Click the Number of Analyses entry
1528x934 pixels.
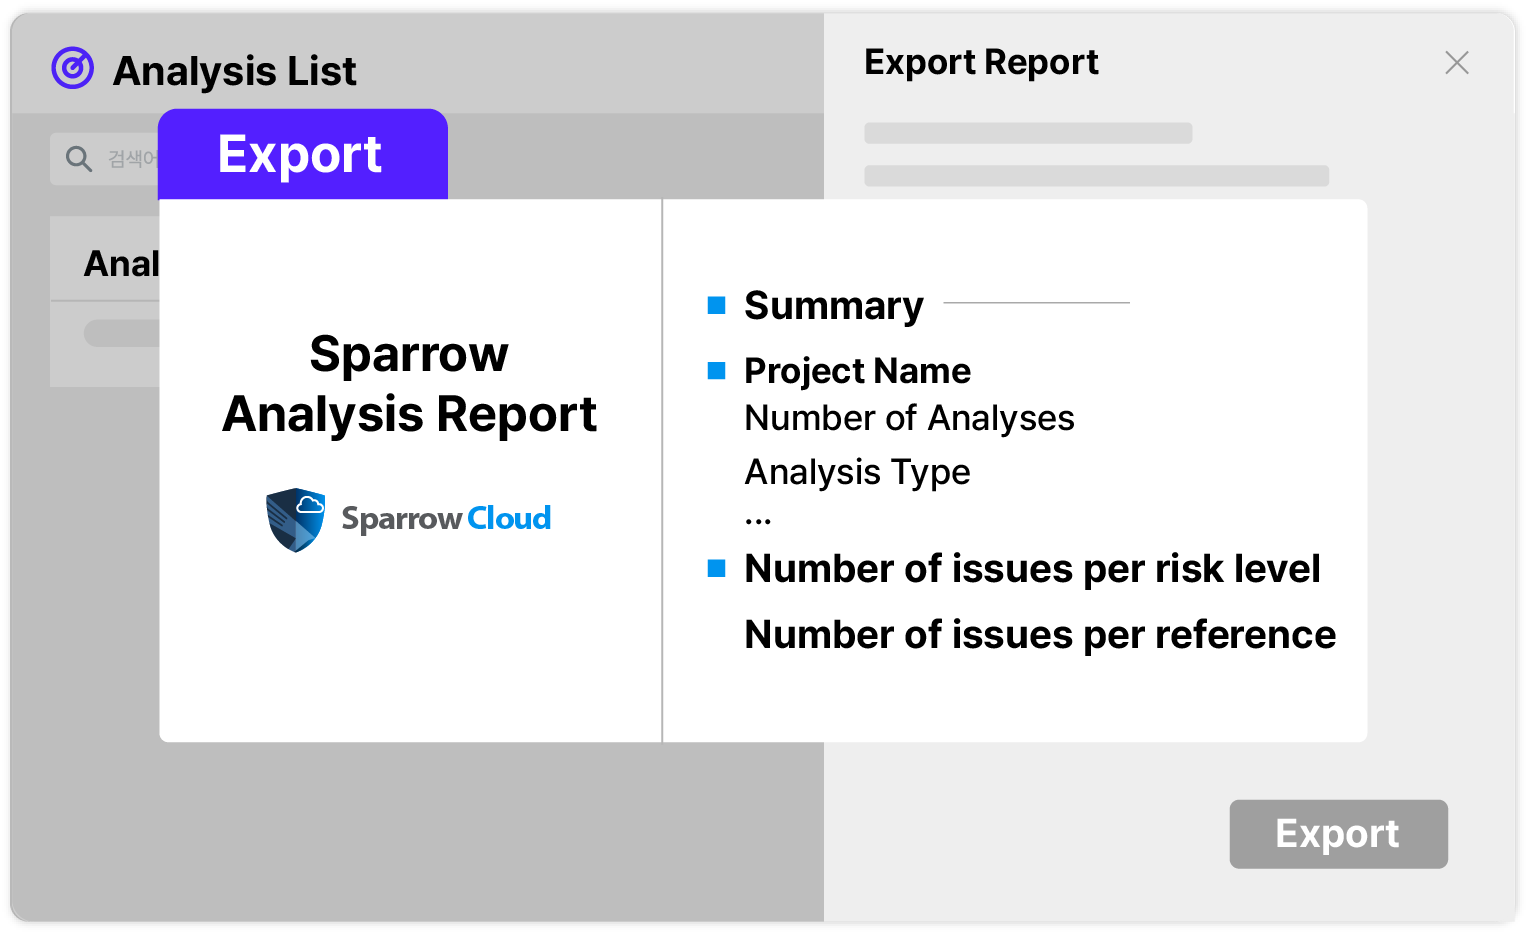click(x=909, y=418)
